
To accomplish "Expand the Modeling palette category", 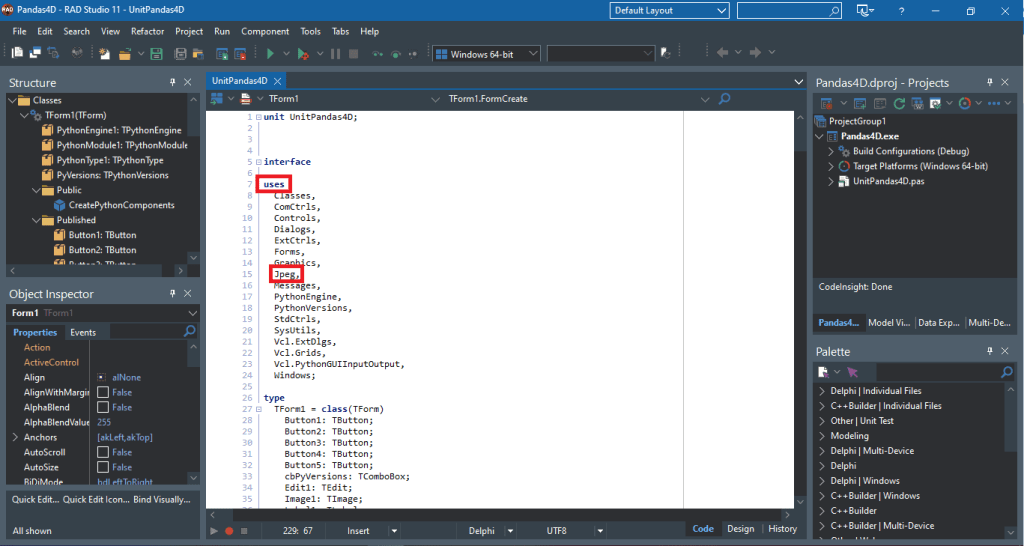I will pos(822,436).
